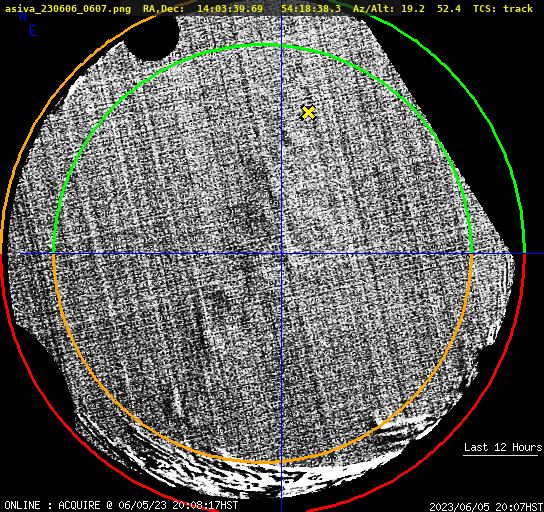Click the 2023/06/05 20:07HST image timestamp
544x512 pixels.
[x=486, y=507]
